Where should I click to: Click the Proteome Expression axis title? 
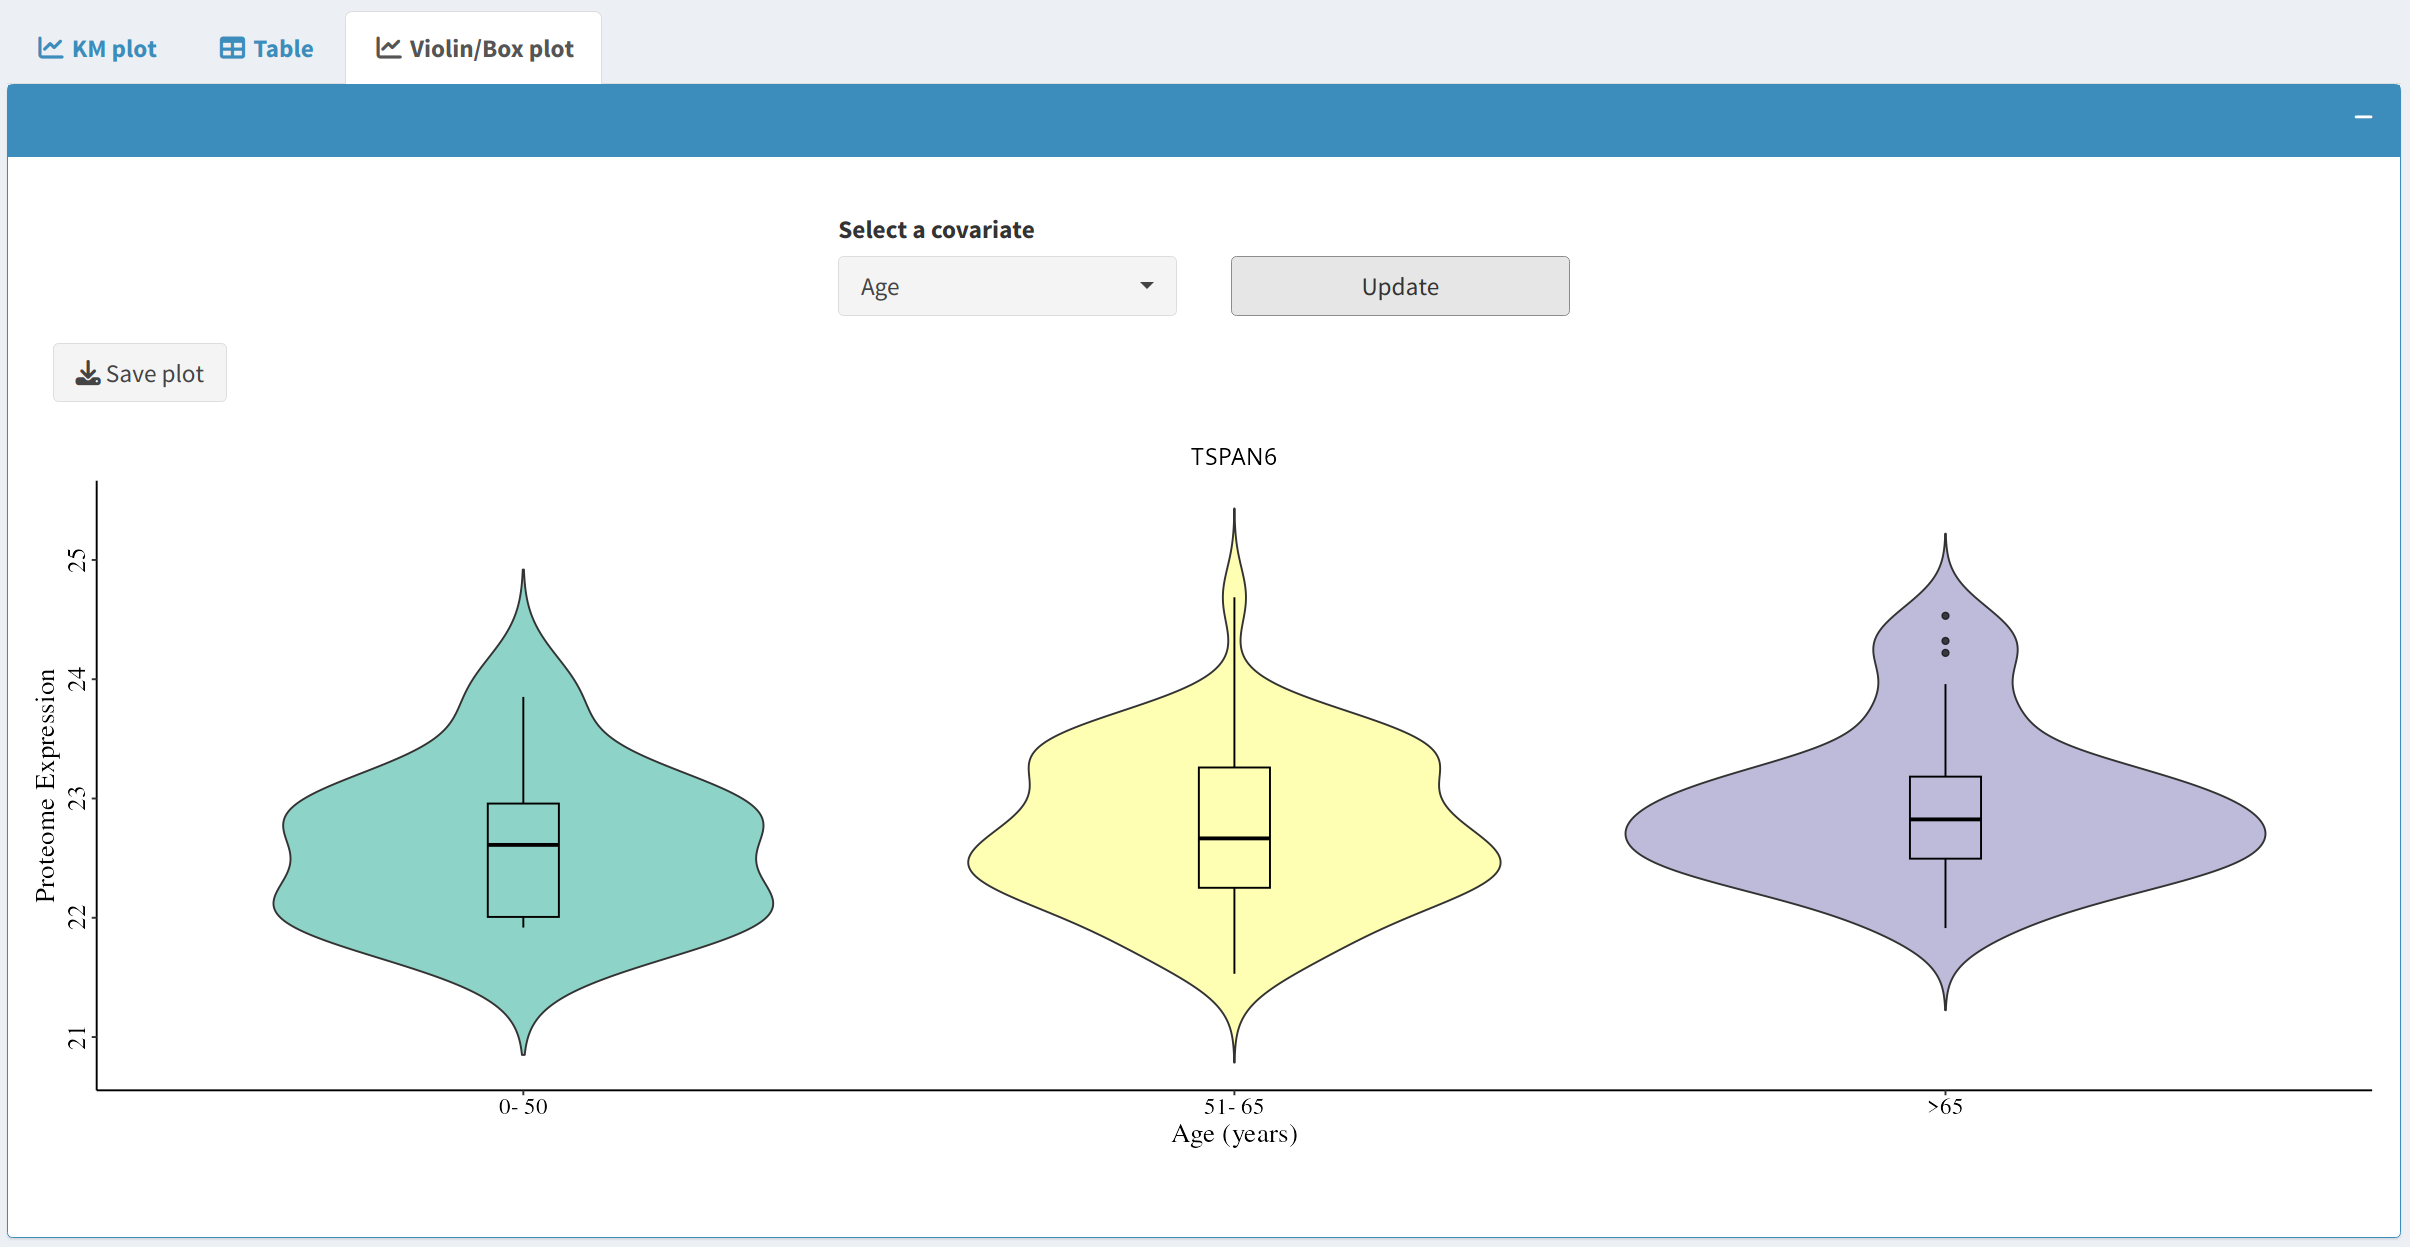point(46,786)
